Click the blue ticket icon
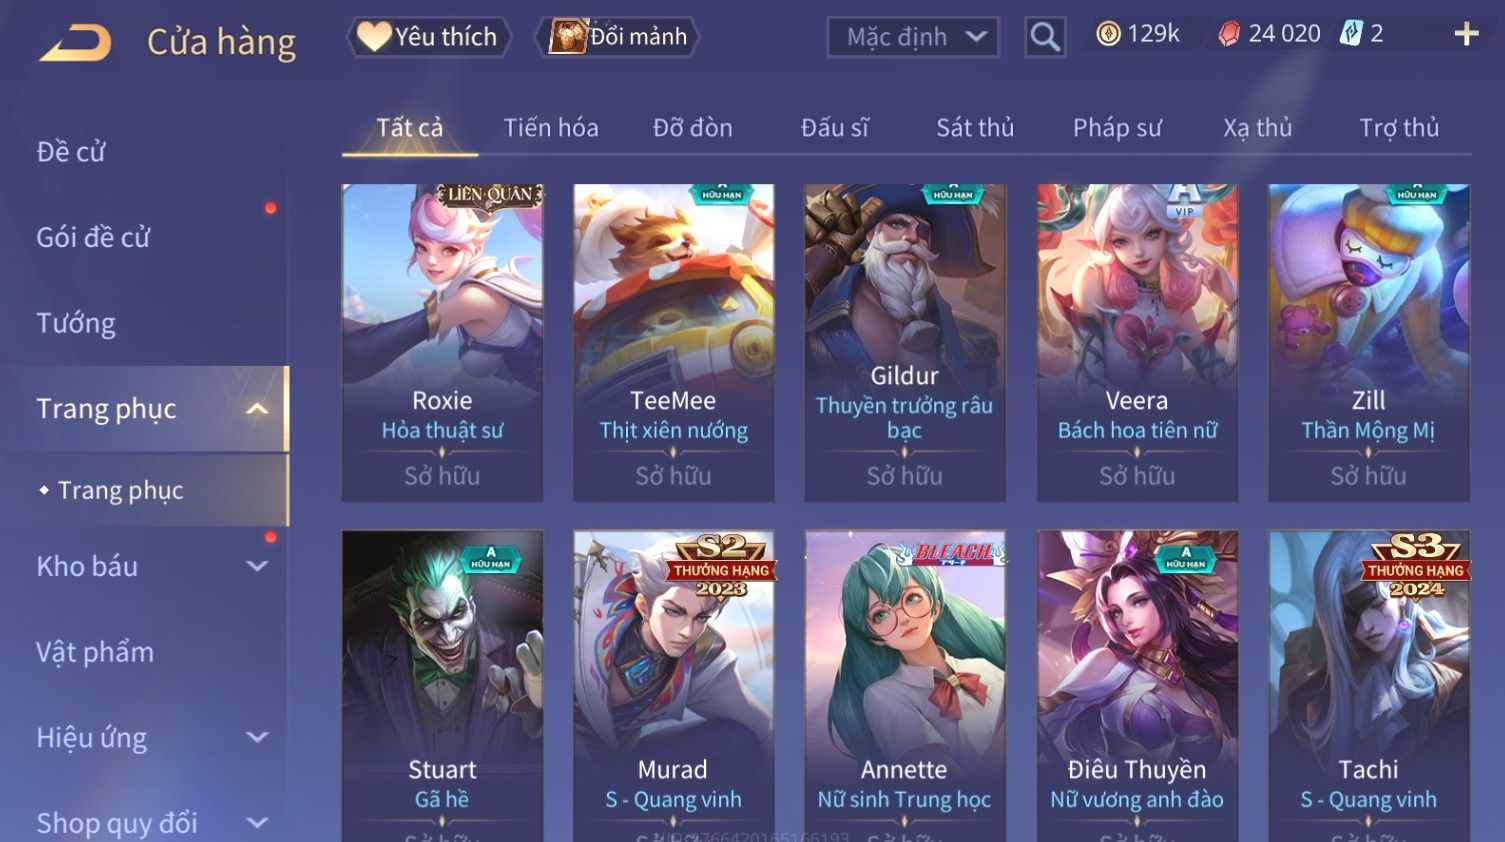The width and height of the screenshot is (1505, 842). 1351,34
